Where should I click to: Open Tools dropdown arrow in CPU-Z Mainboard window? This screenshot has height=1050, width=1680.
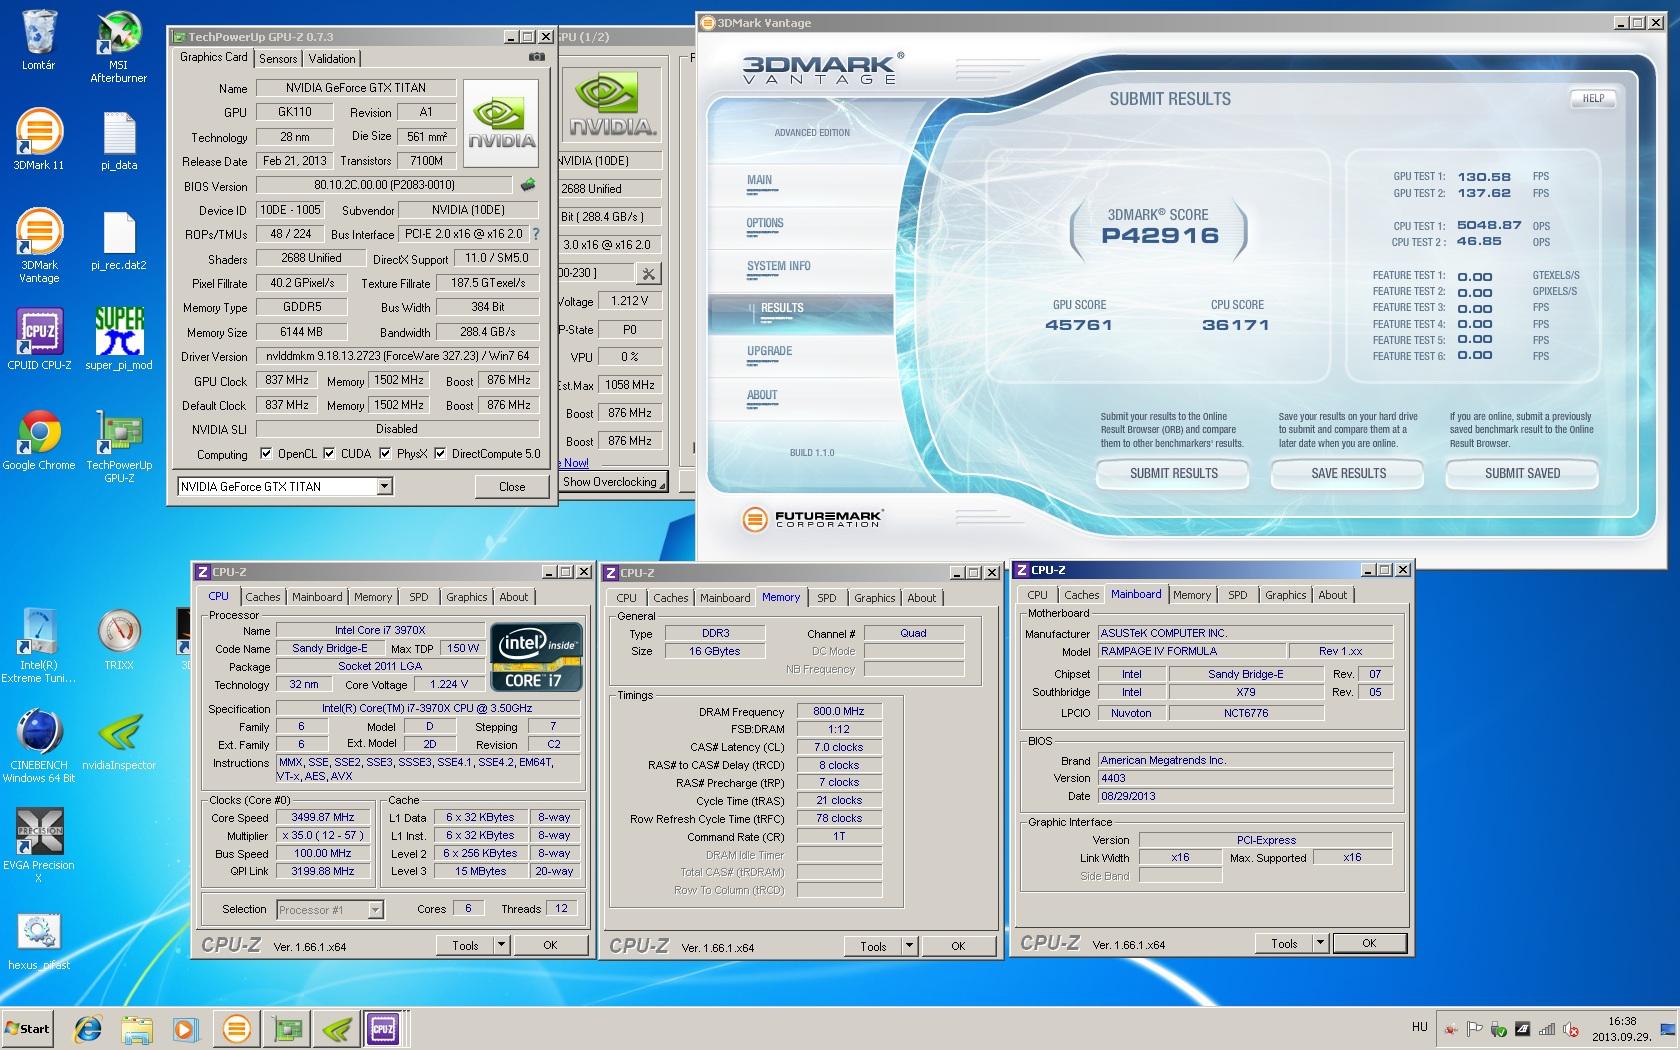click(1320, 943)
